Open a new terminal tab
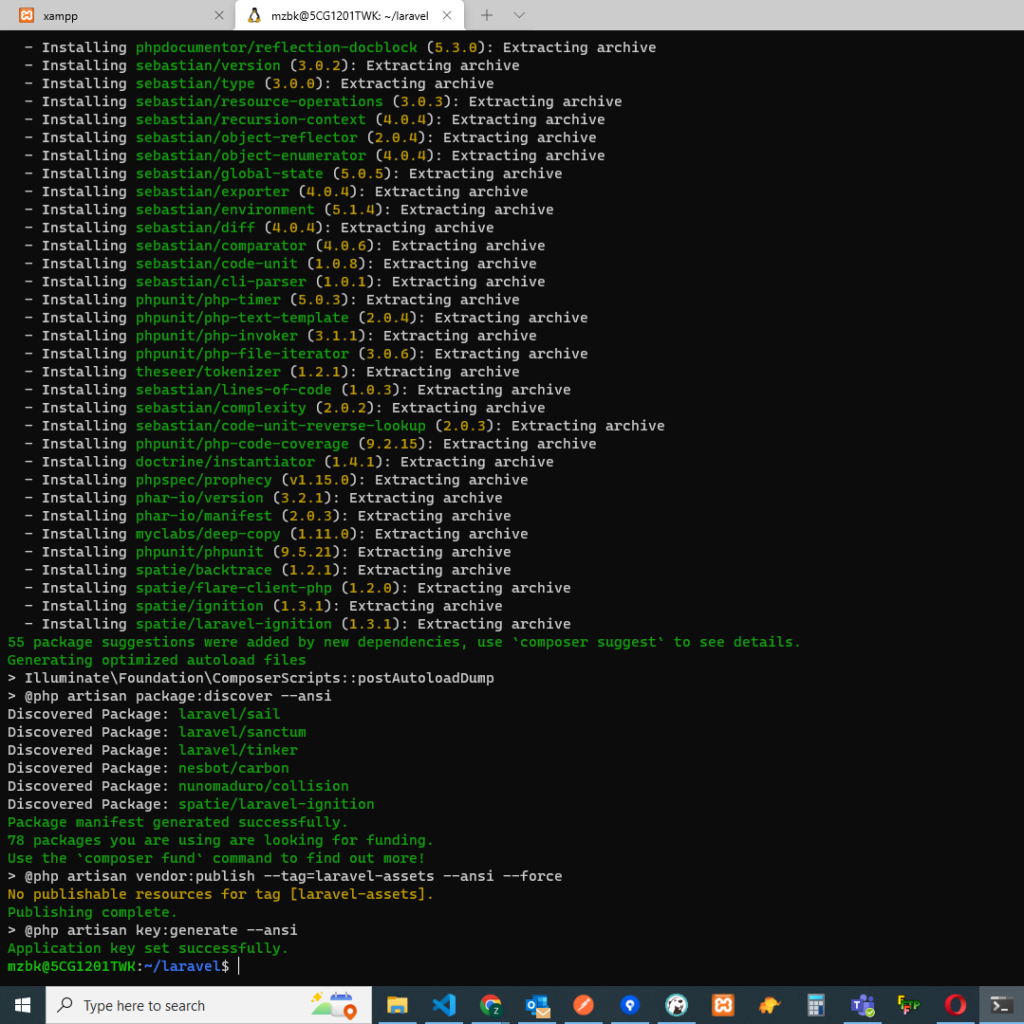The height and width of the screenshot is (1024, 1024). (487, 15)
